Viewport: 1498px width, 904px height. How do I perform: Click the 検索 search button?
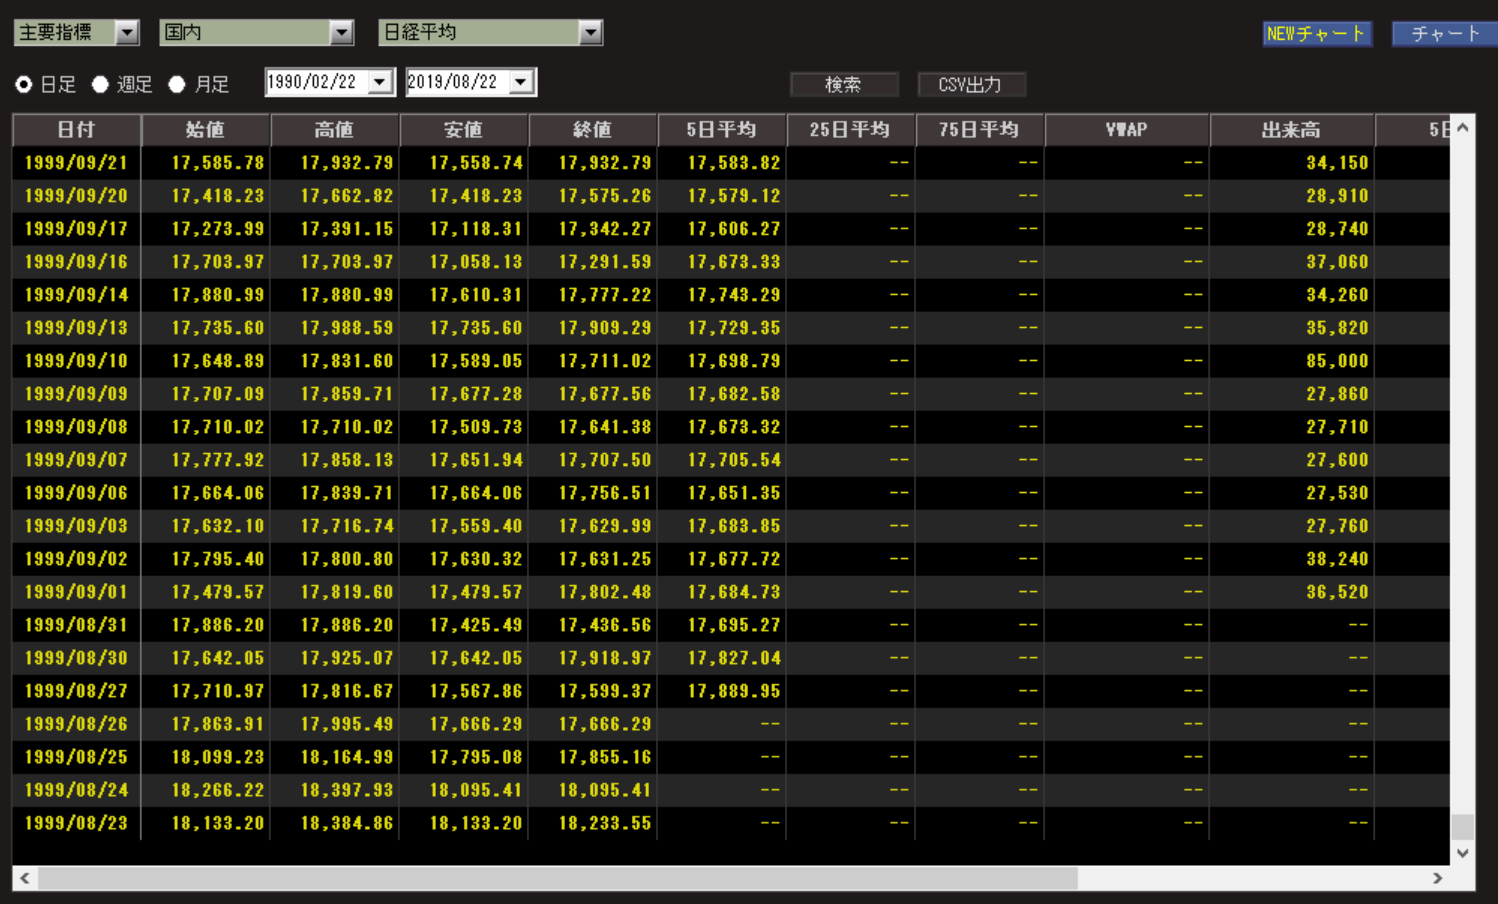843,84
